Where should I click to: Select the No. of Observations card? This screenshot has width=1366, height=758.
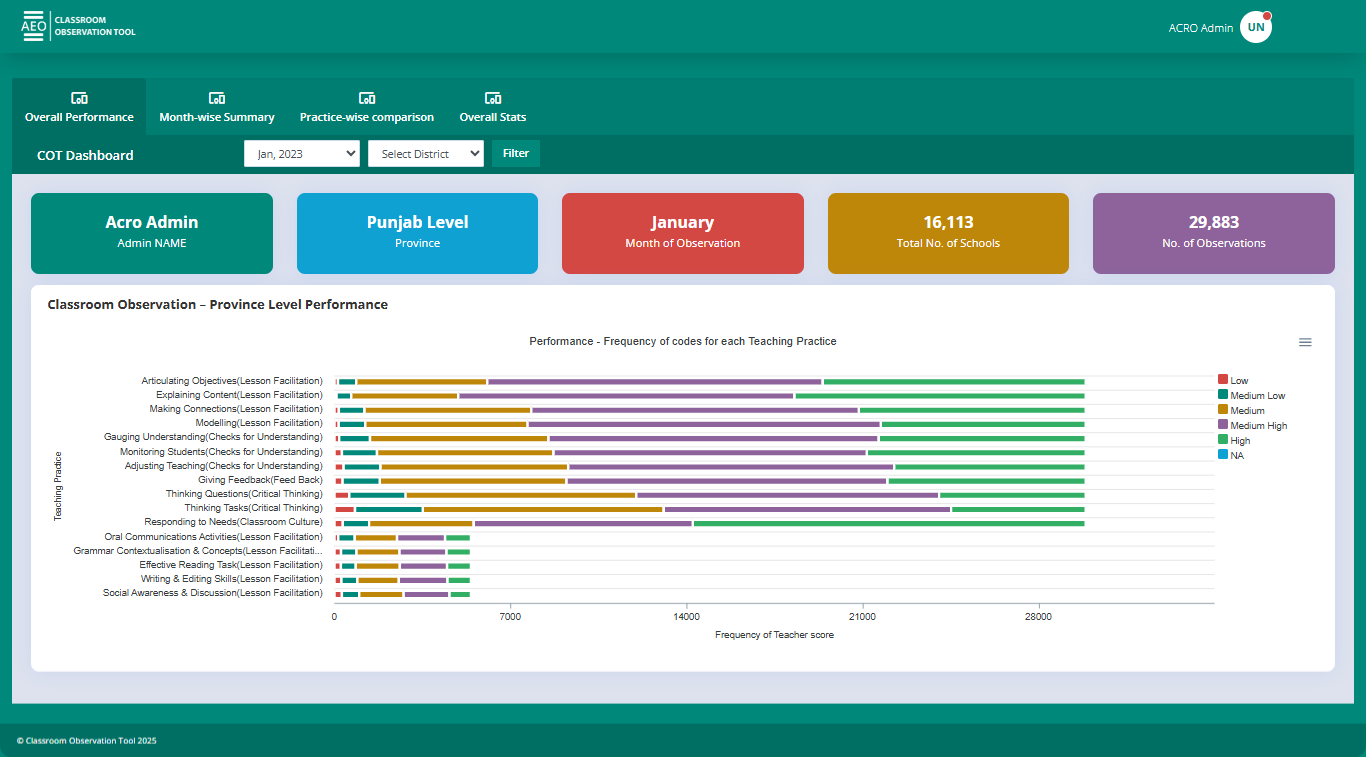pos(1213,233)
